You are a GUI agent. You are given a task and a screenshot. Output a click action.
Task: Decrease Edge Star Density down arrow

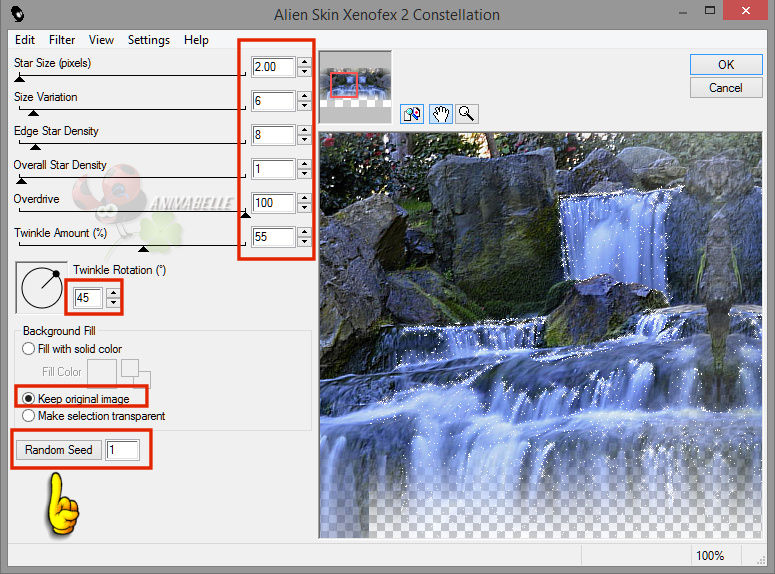(x=304, y=140)
